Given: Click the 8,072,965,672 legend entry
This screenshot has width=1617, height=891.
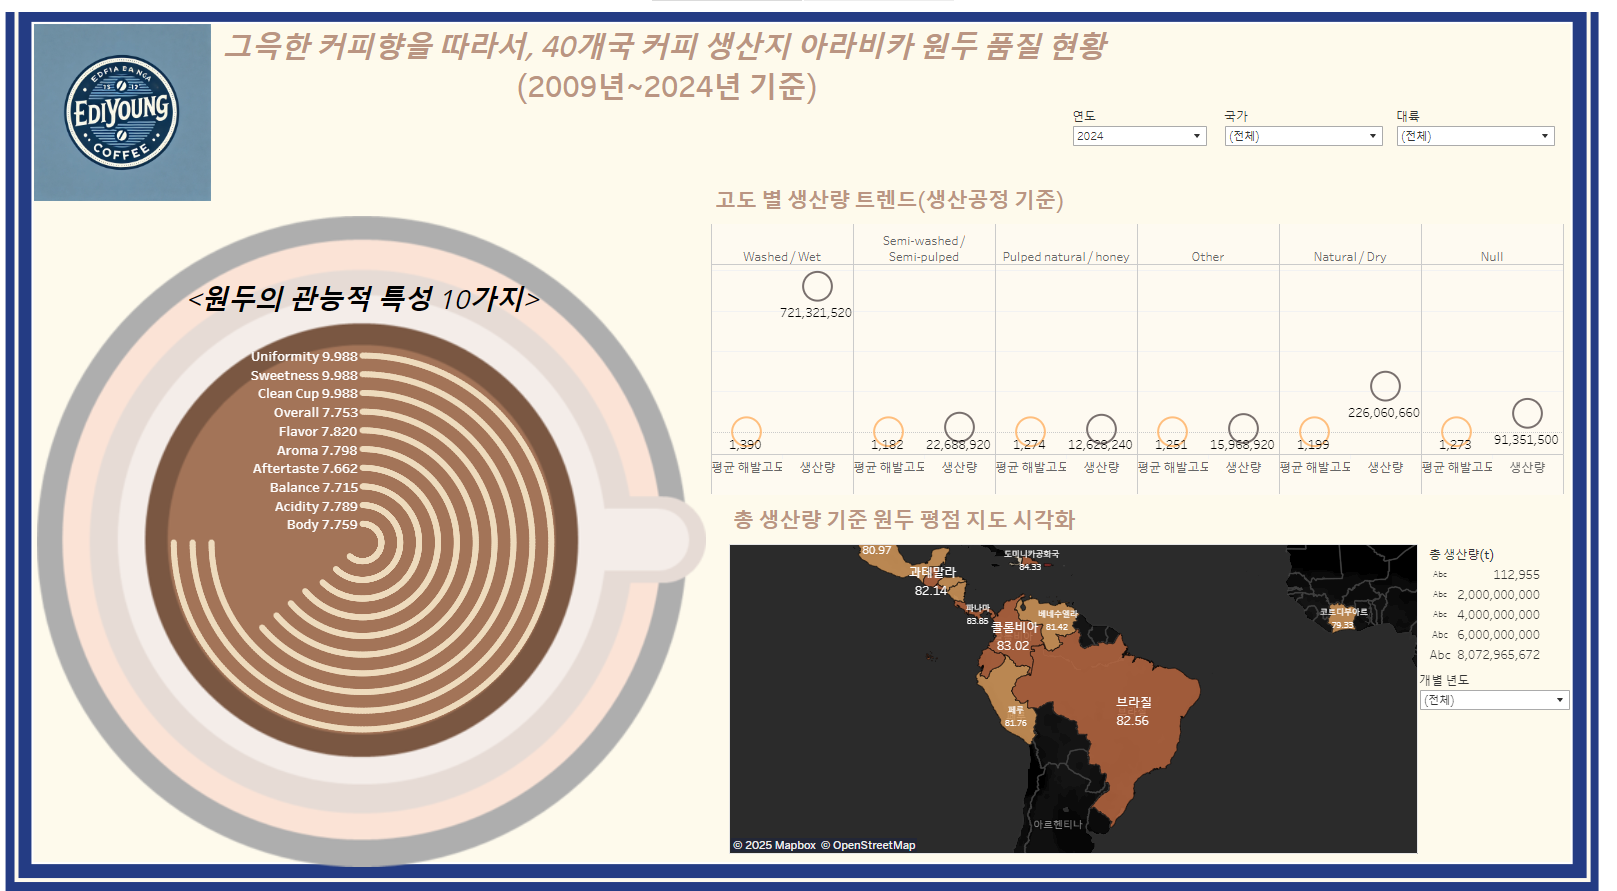Looking at the screenshot, I should [x=1485, y=655].
